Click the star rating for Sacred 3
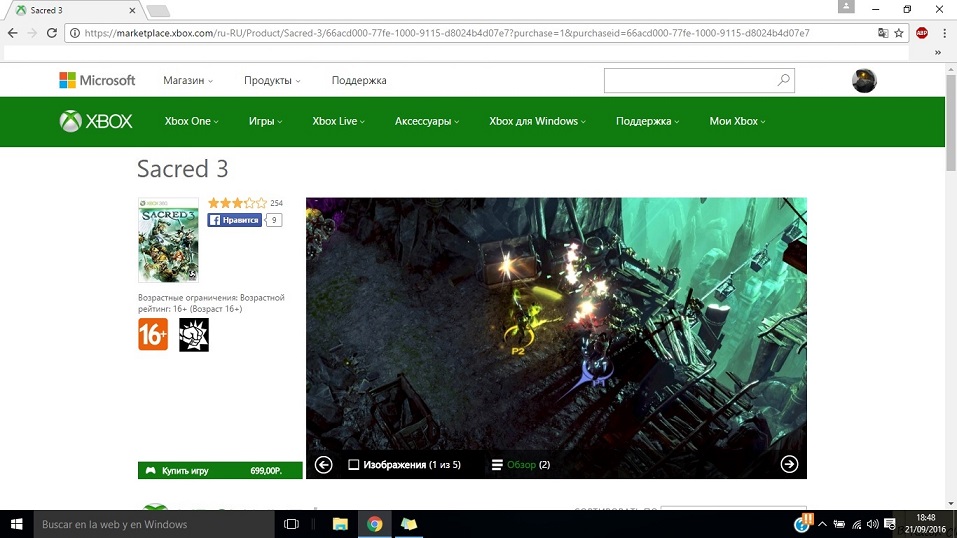 [237, 203]
